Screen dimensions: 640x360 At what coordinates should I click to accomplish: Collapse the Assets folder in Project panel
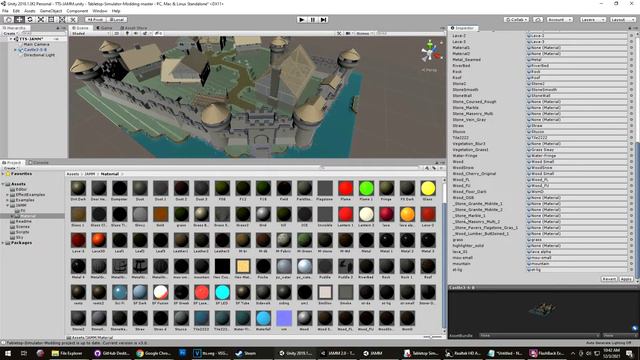pyautogui.click(x=3, y=184)
